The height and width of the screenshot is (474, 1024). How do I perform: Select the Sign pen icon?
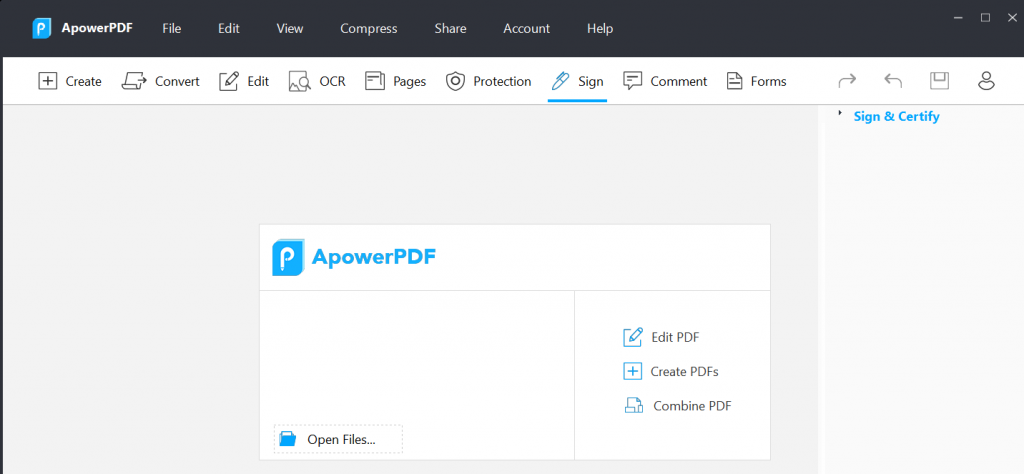coord(560,81)
